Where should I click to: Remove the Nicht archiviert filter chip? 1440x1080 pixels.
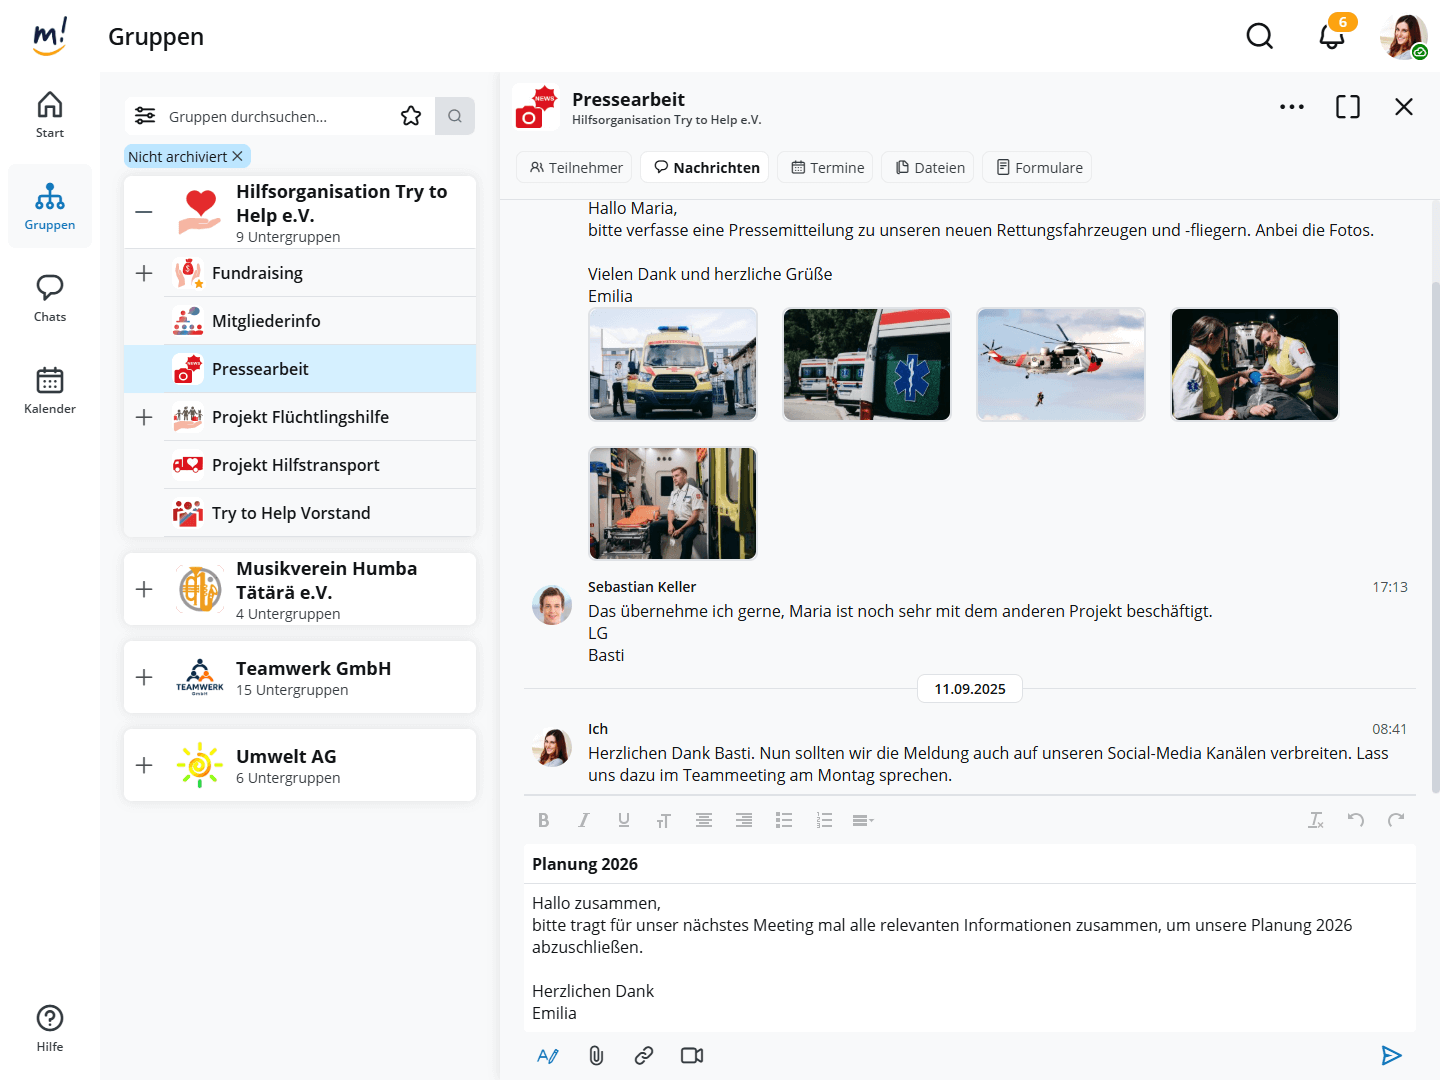[237, 156]
